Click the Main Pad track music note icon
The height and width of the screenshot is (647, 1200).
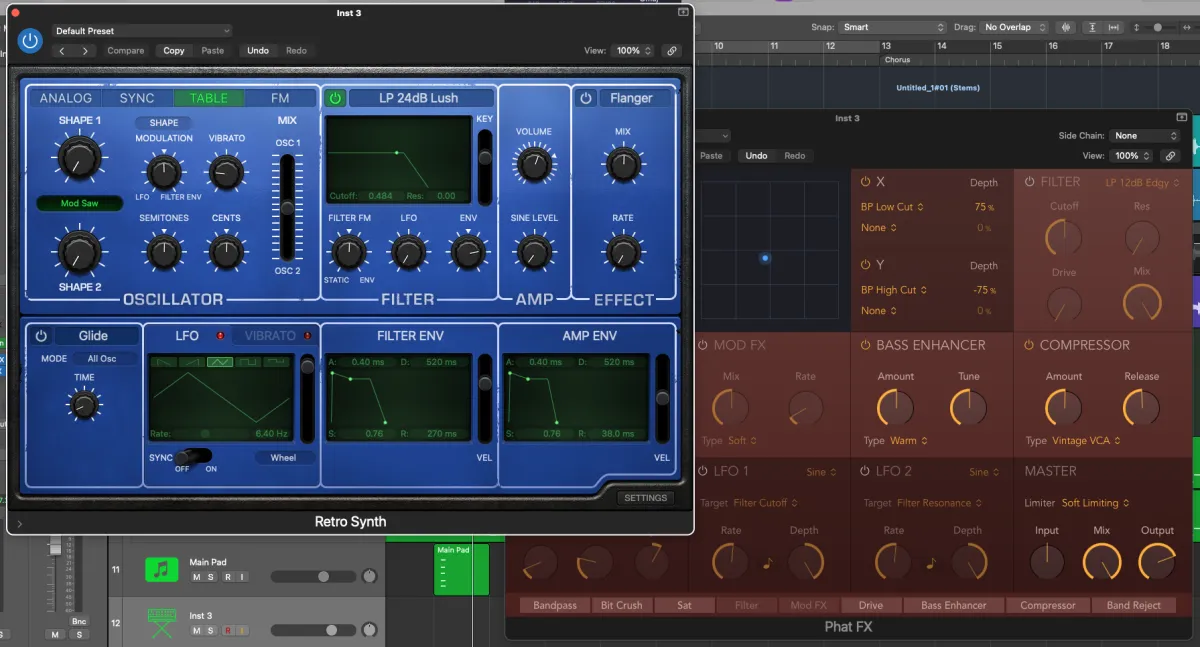click(x=160, y=569)
